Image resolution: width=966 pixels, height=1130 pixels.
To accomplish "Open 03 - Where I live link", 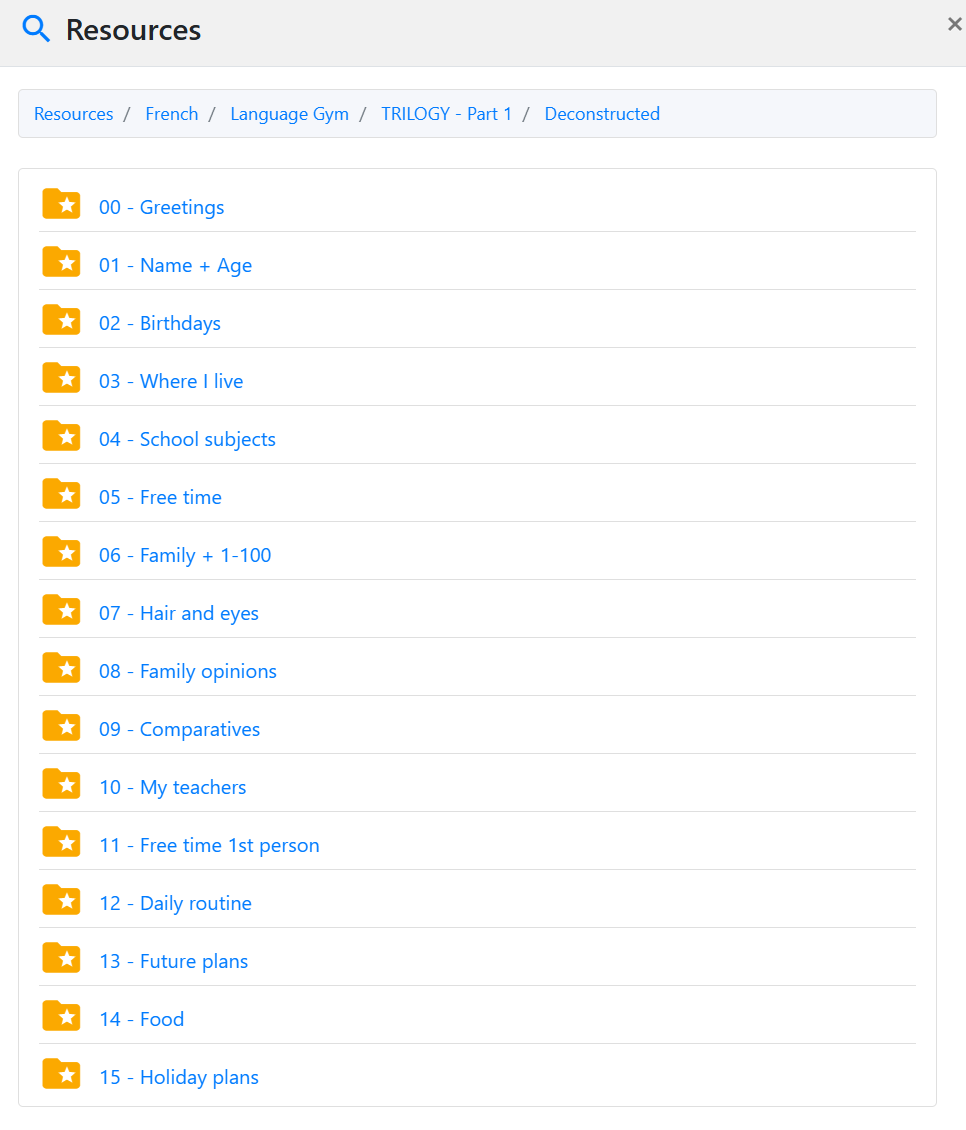I will (x=171, y=381).
